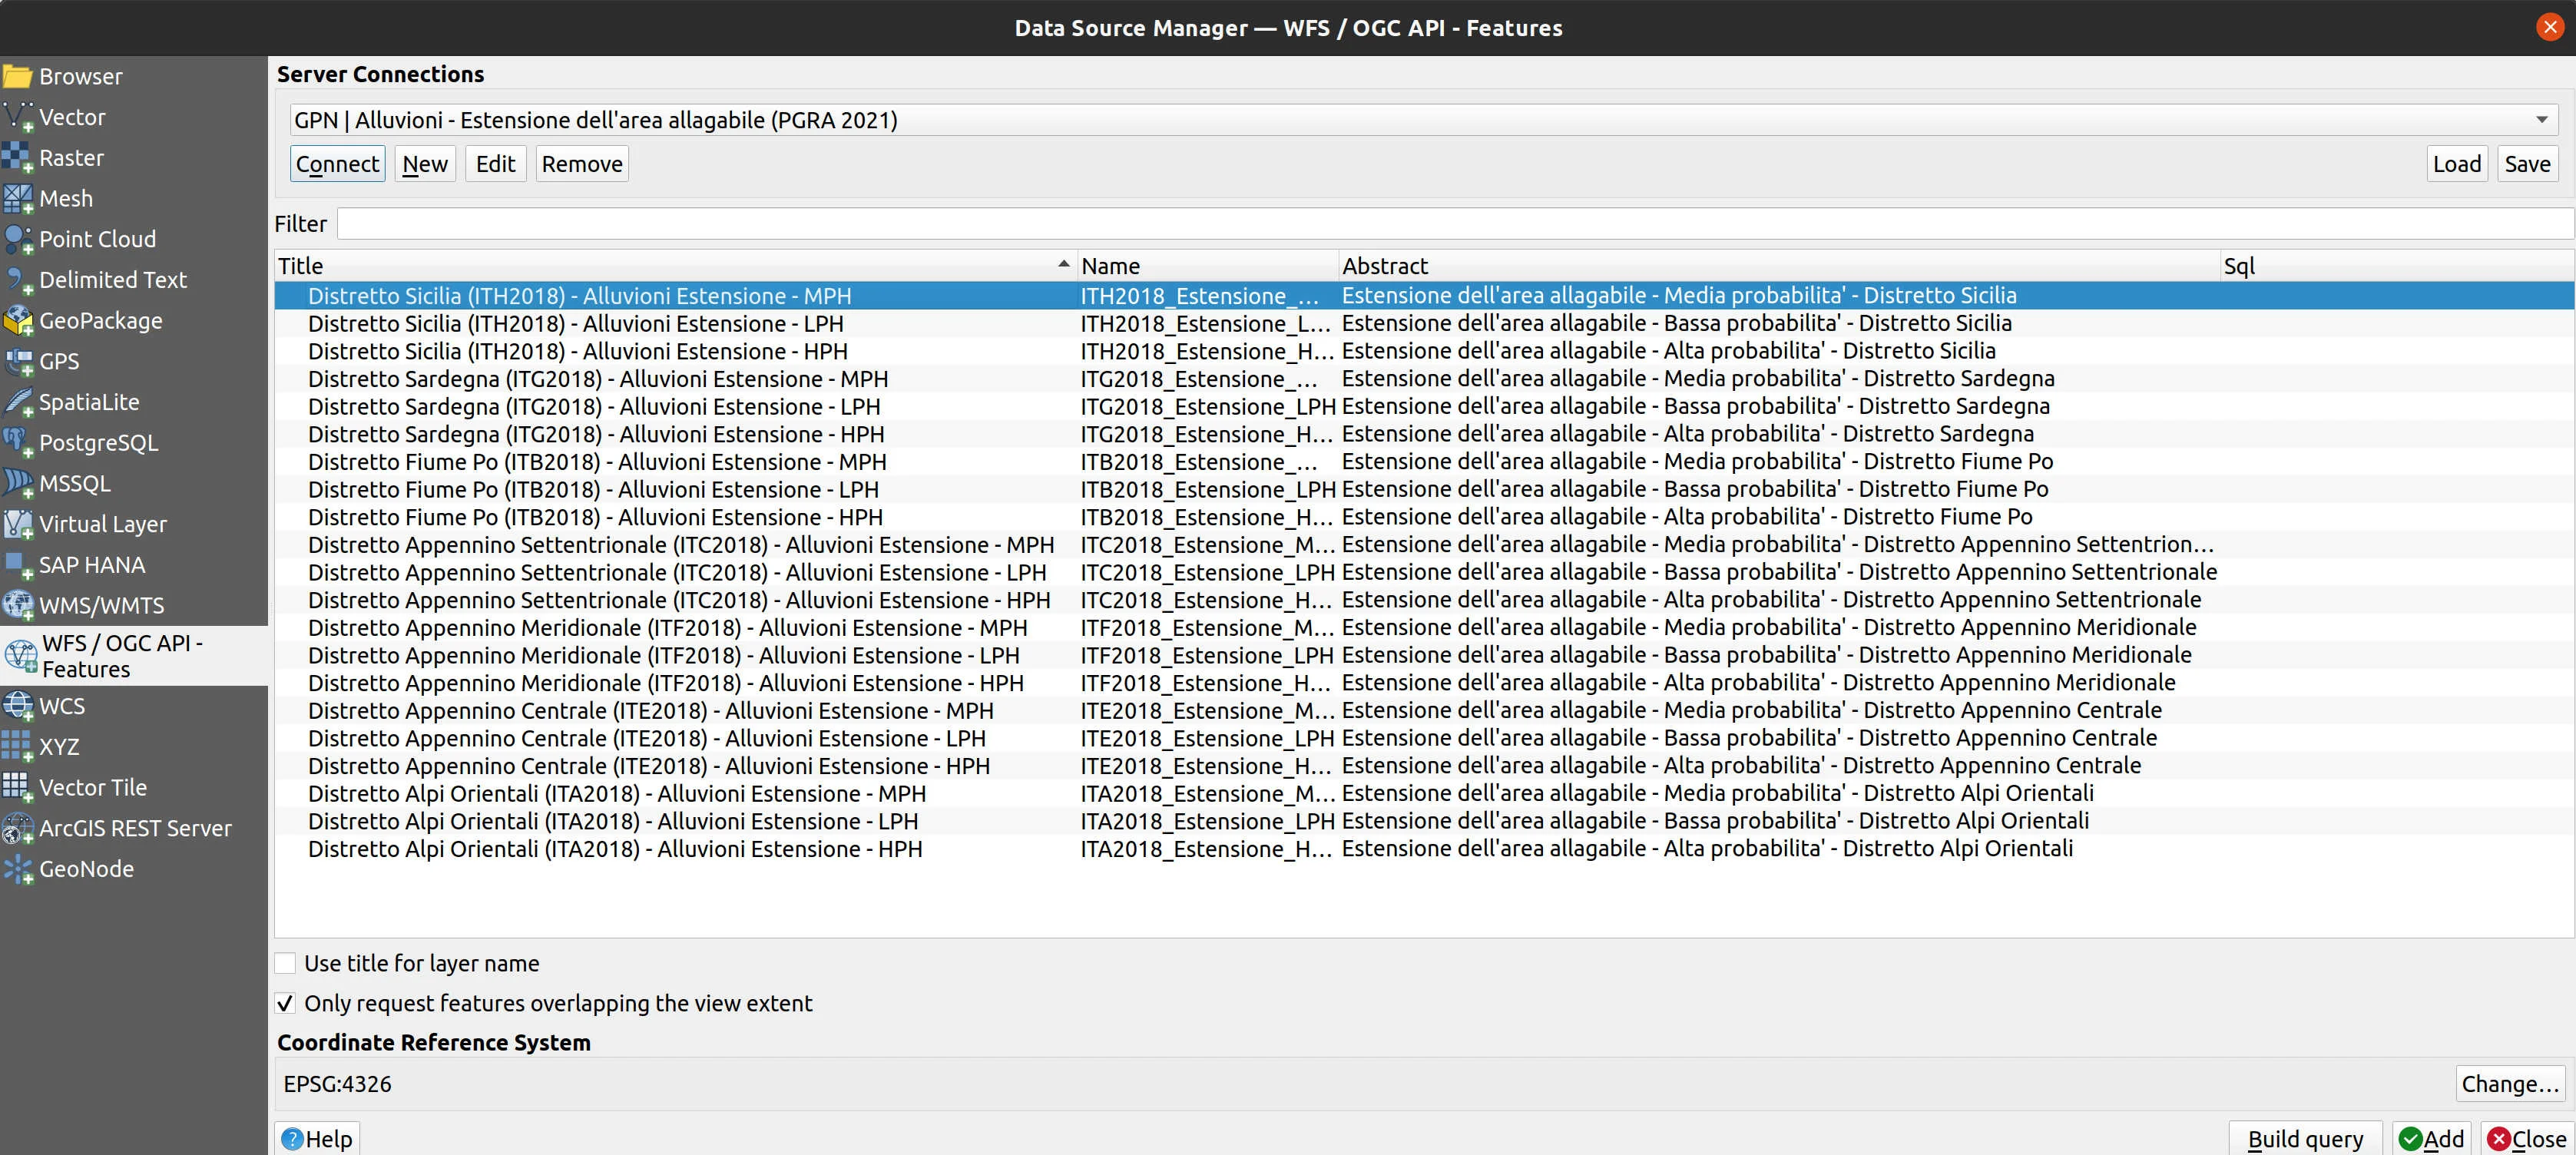Select Distretto Sicilia Alluvioni Estensione - MPH row
2576x1155 pixels.
(x=1424, y=296)
